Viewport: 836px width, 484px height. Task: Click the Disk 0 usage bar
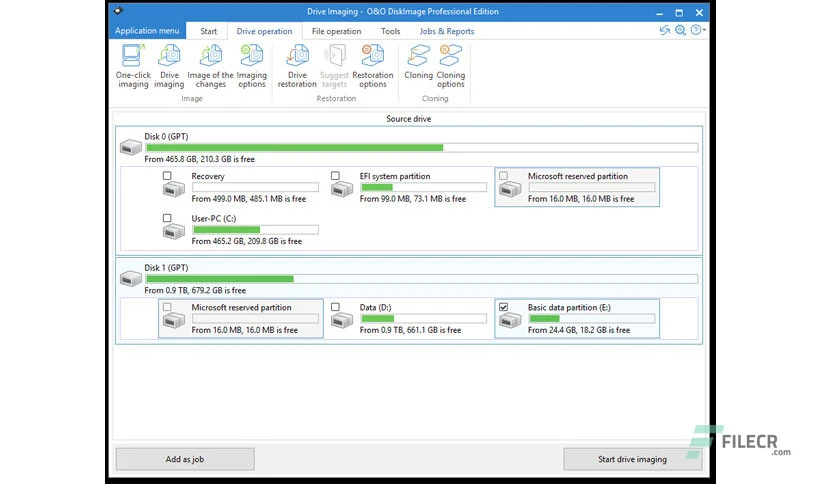(421, 148)
